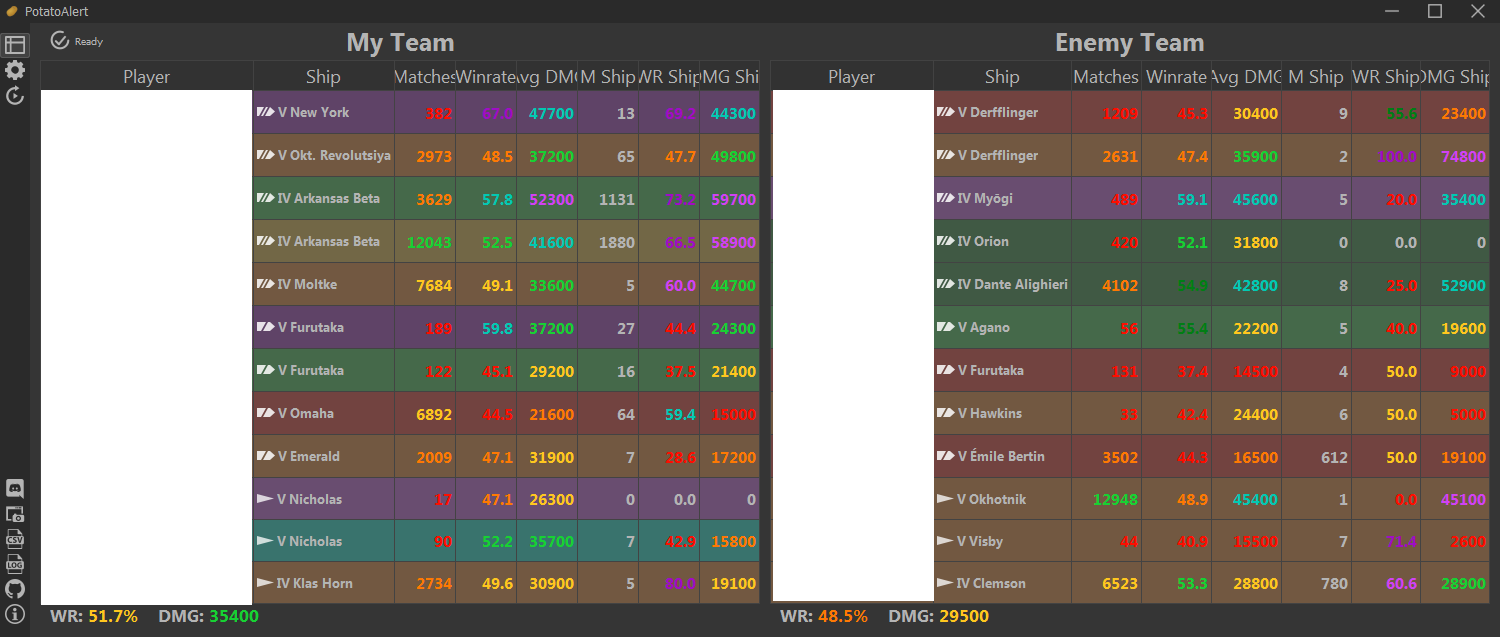
Task: Click the Ready status checkmark icon
Action: click(x=60, y=40)
